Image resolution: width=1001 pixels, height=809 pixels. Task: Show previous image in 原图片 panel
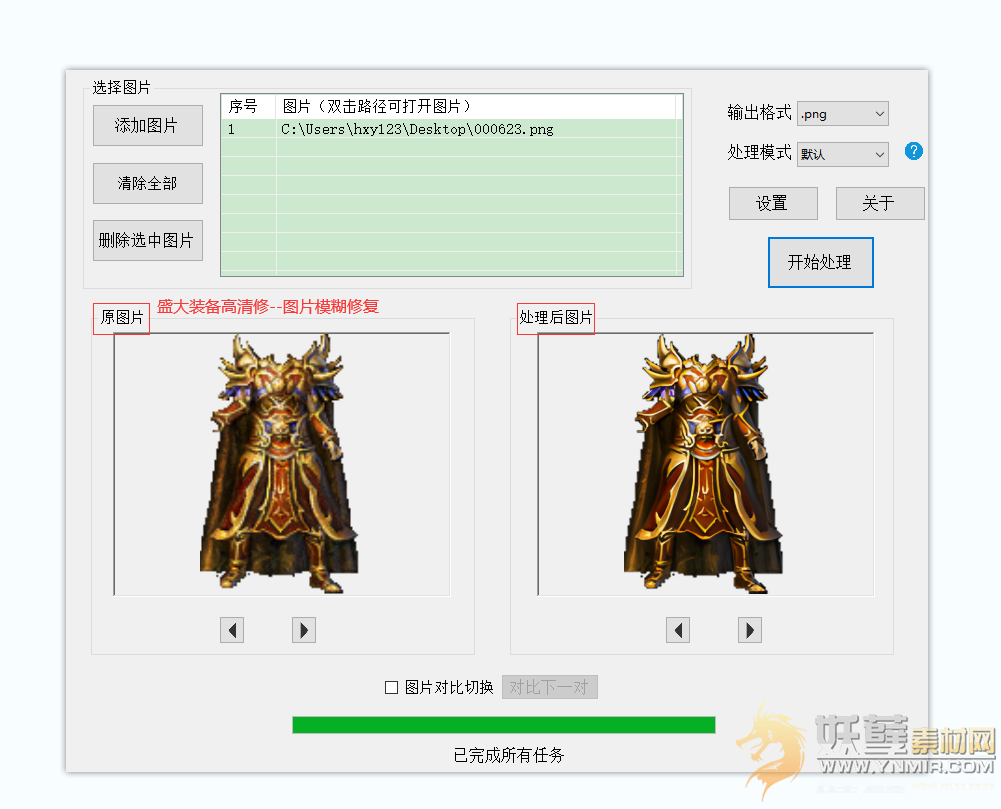point(232,630)
